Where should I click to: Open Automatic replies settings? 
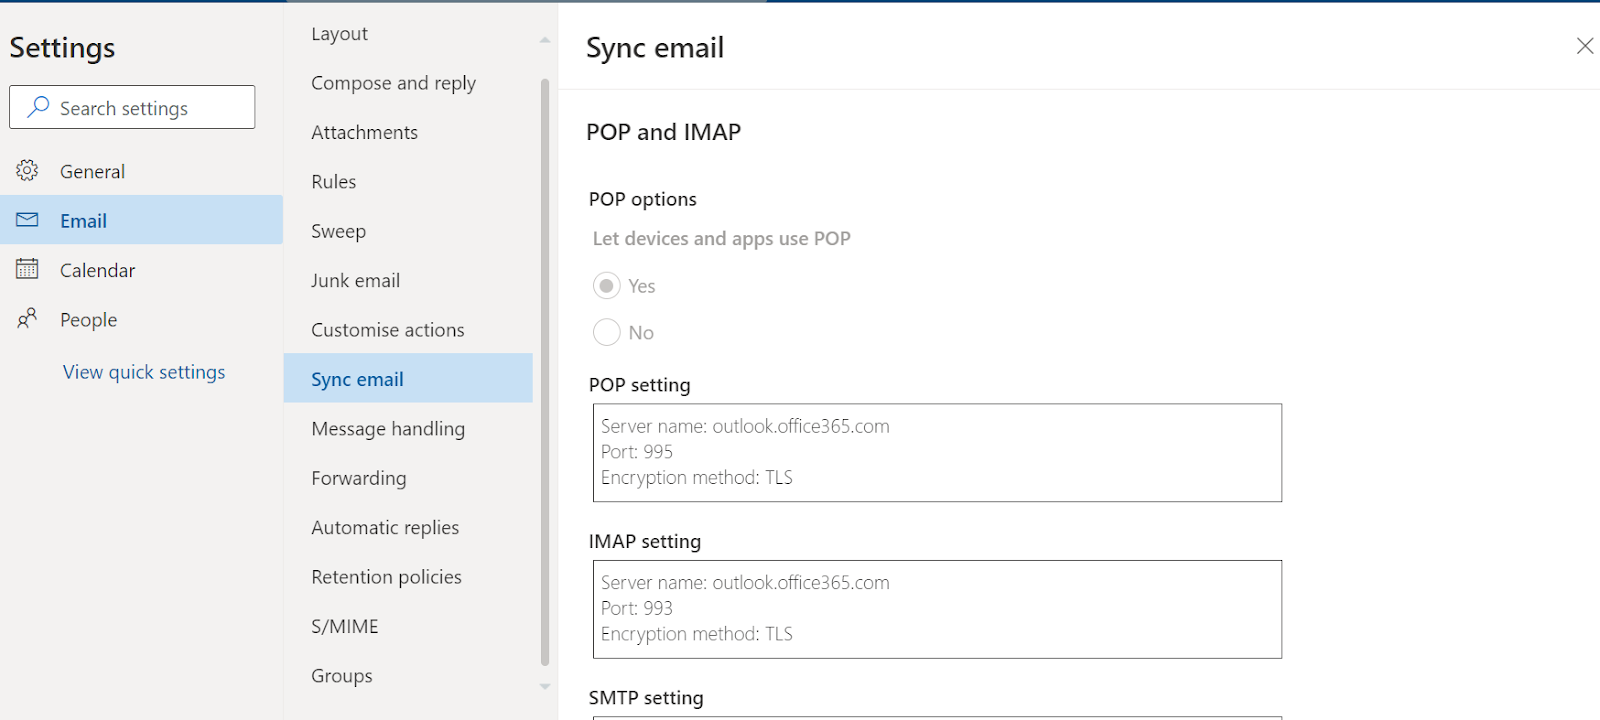pos(385,528)
